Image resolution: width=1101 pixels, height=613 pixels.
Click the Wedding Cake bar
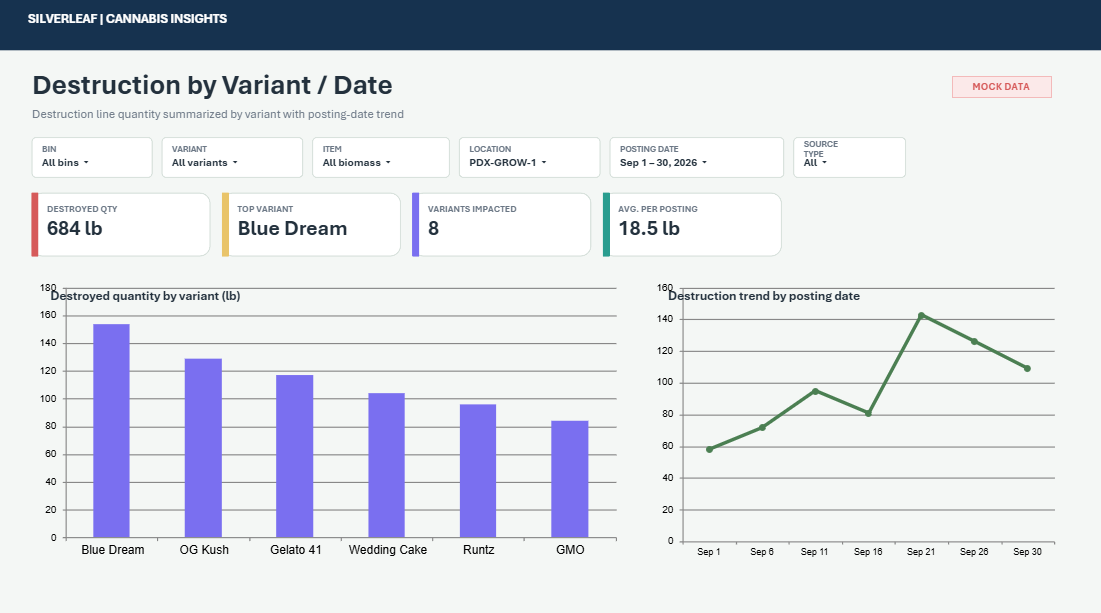(387, 466)
